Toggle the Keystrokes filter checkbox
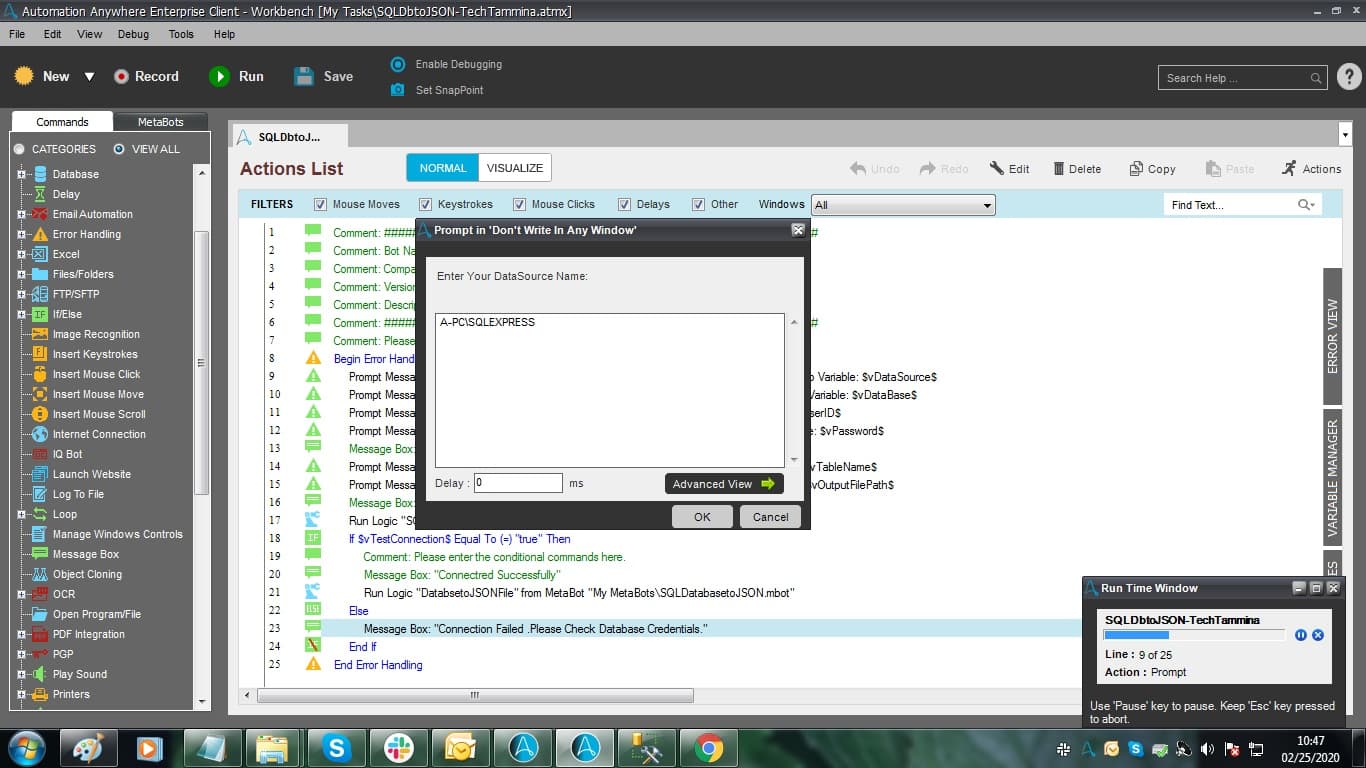Viewport: 1366px width, 768px height. (x=426, y=204)
